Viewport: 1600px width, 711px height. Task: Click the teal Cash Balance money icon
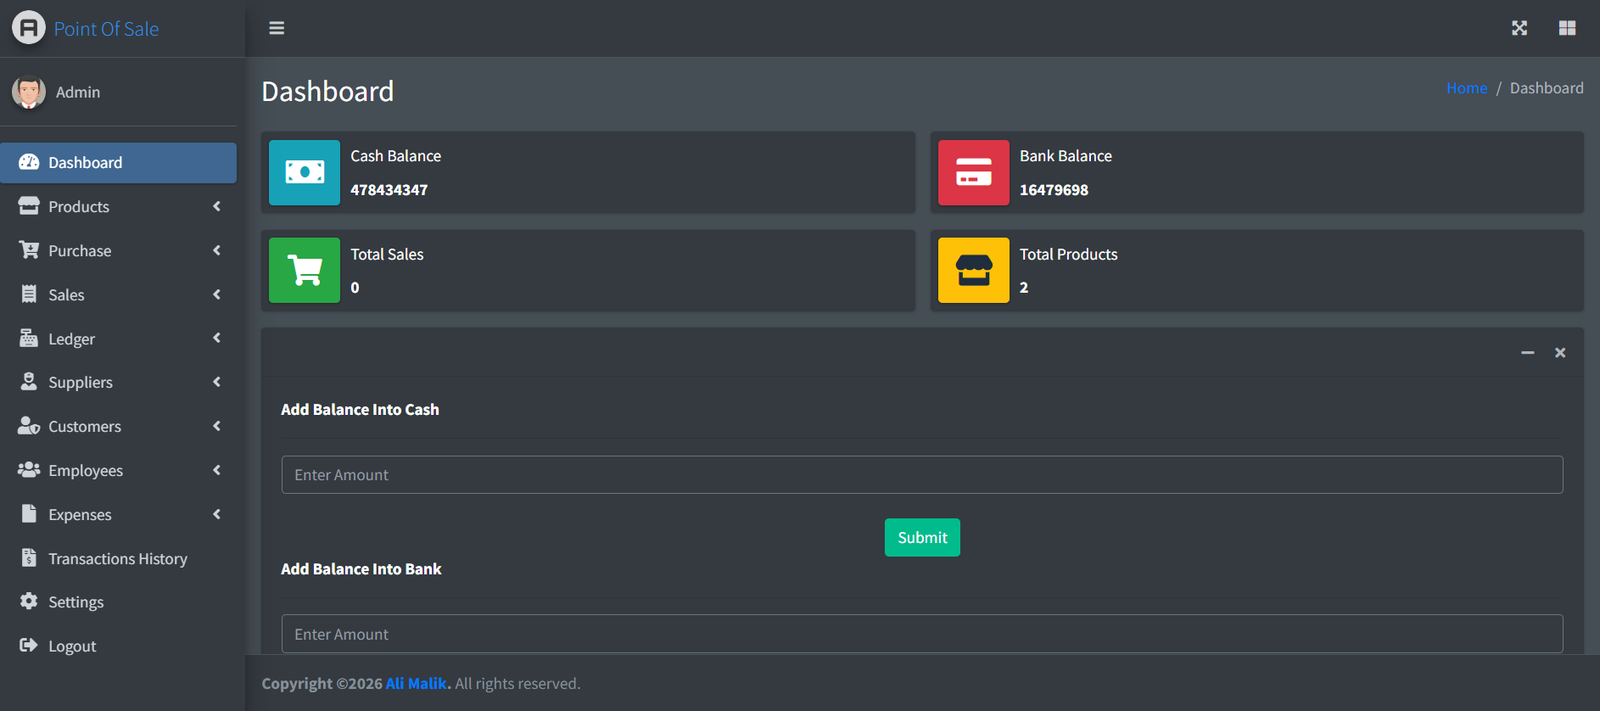(x=304, y=172)
